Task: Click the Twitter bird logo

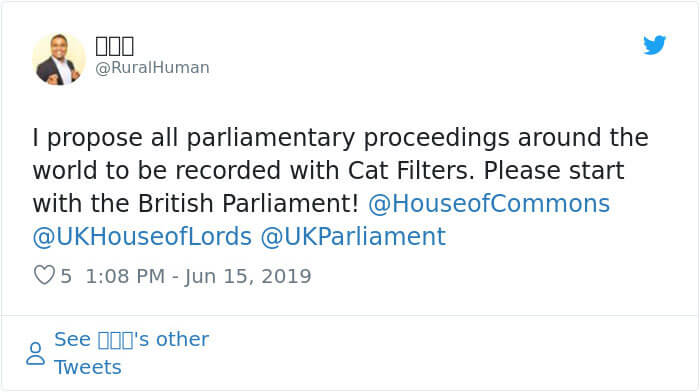Action: point(654,45)
